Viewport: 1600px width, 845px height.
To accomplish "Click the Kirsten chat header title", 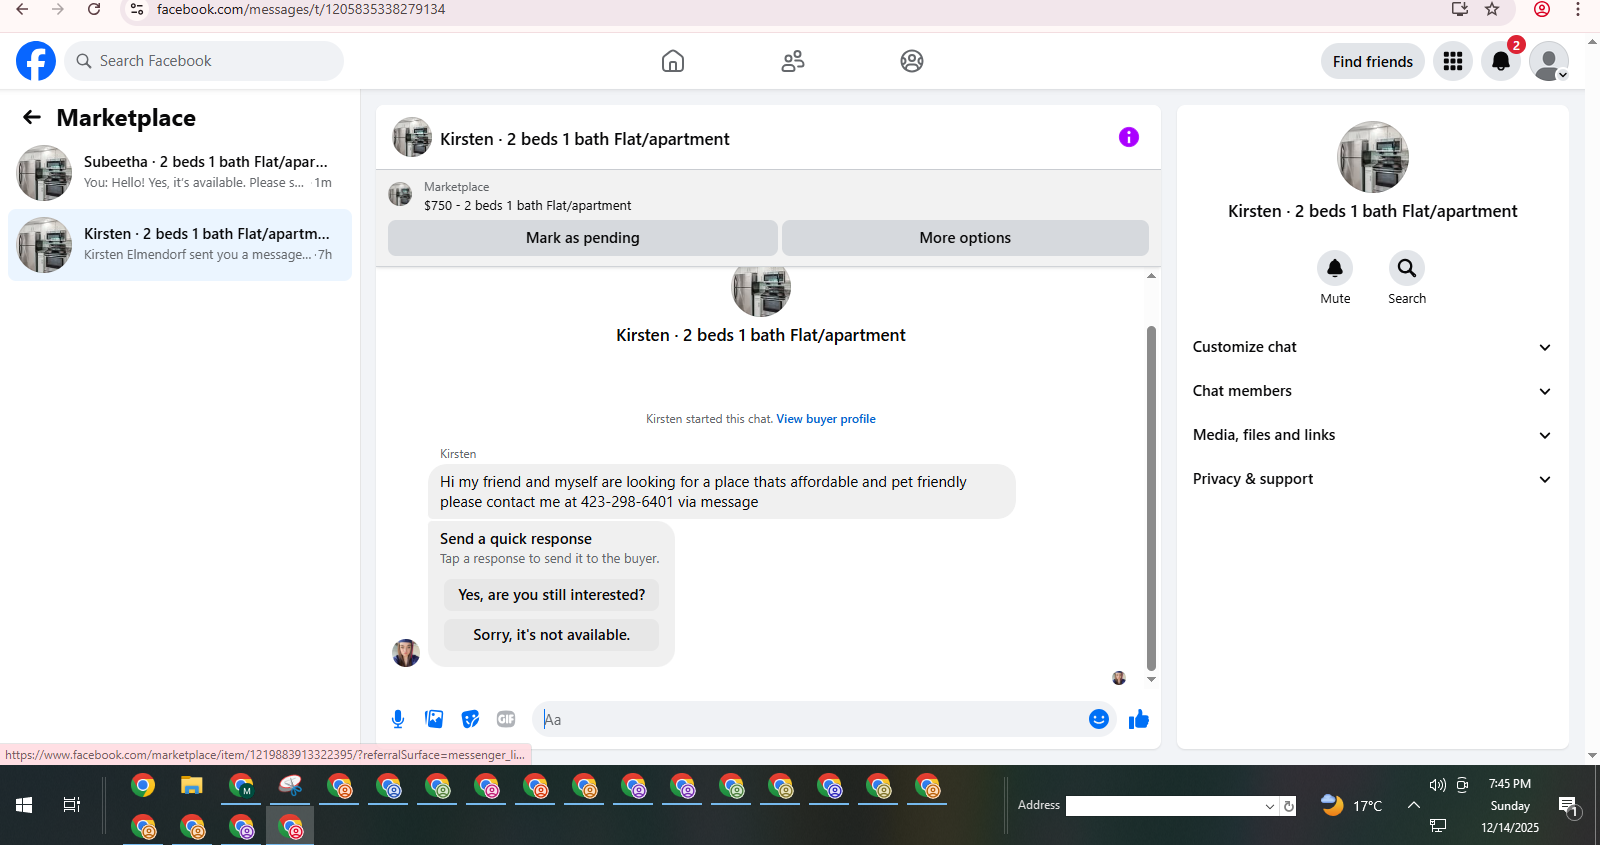I will coord(585,139).
